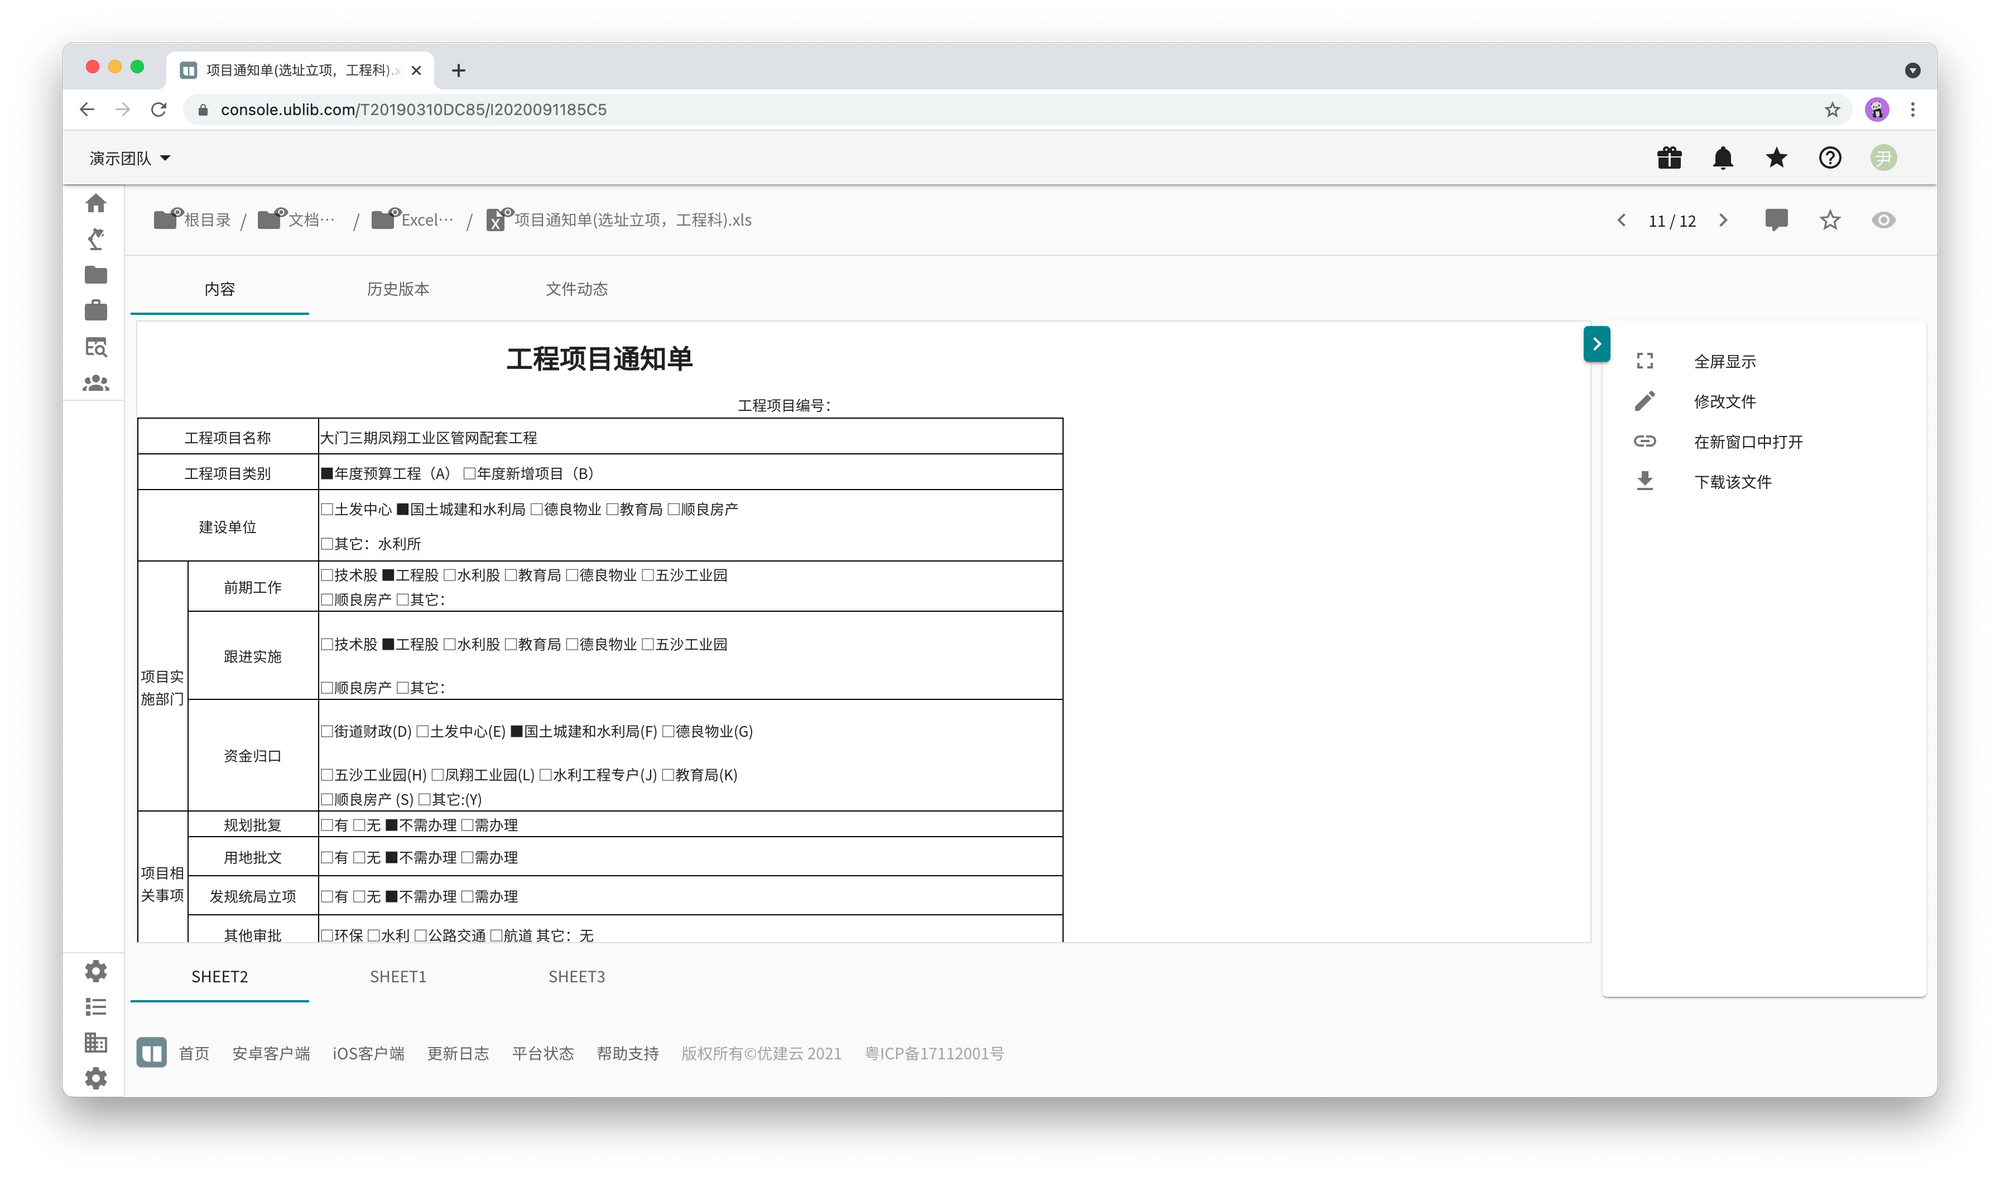Switch to the 历史版本 tab
The image size is (2000, 1180).
coord(398,289)
